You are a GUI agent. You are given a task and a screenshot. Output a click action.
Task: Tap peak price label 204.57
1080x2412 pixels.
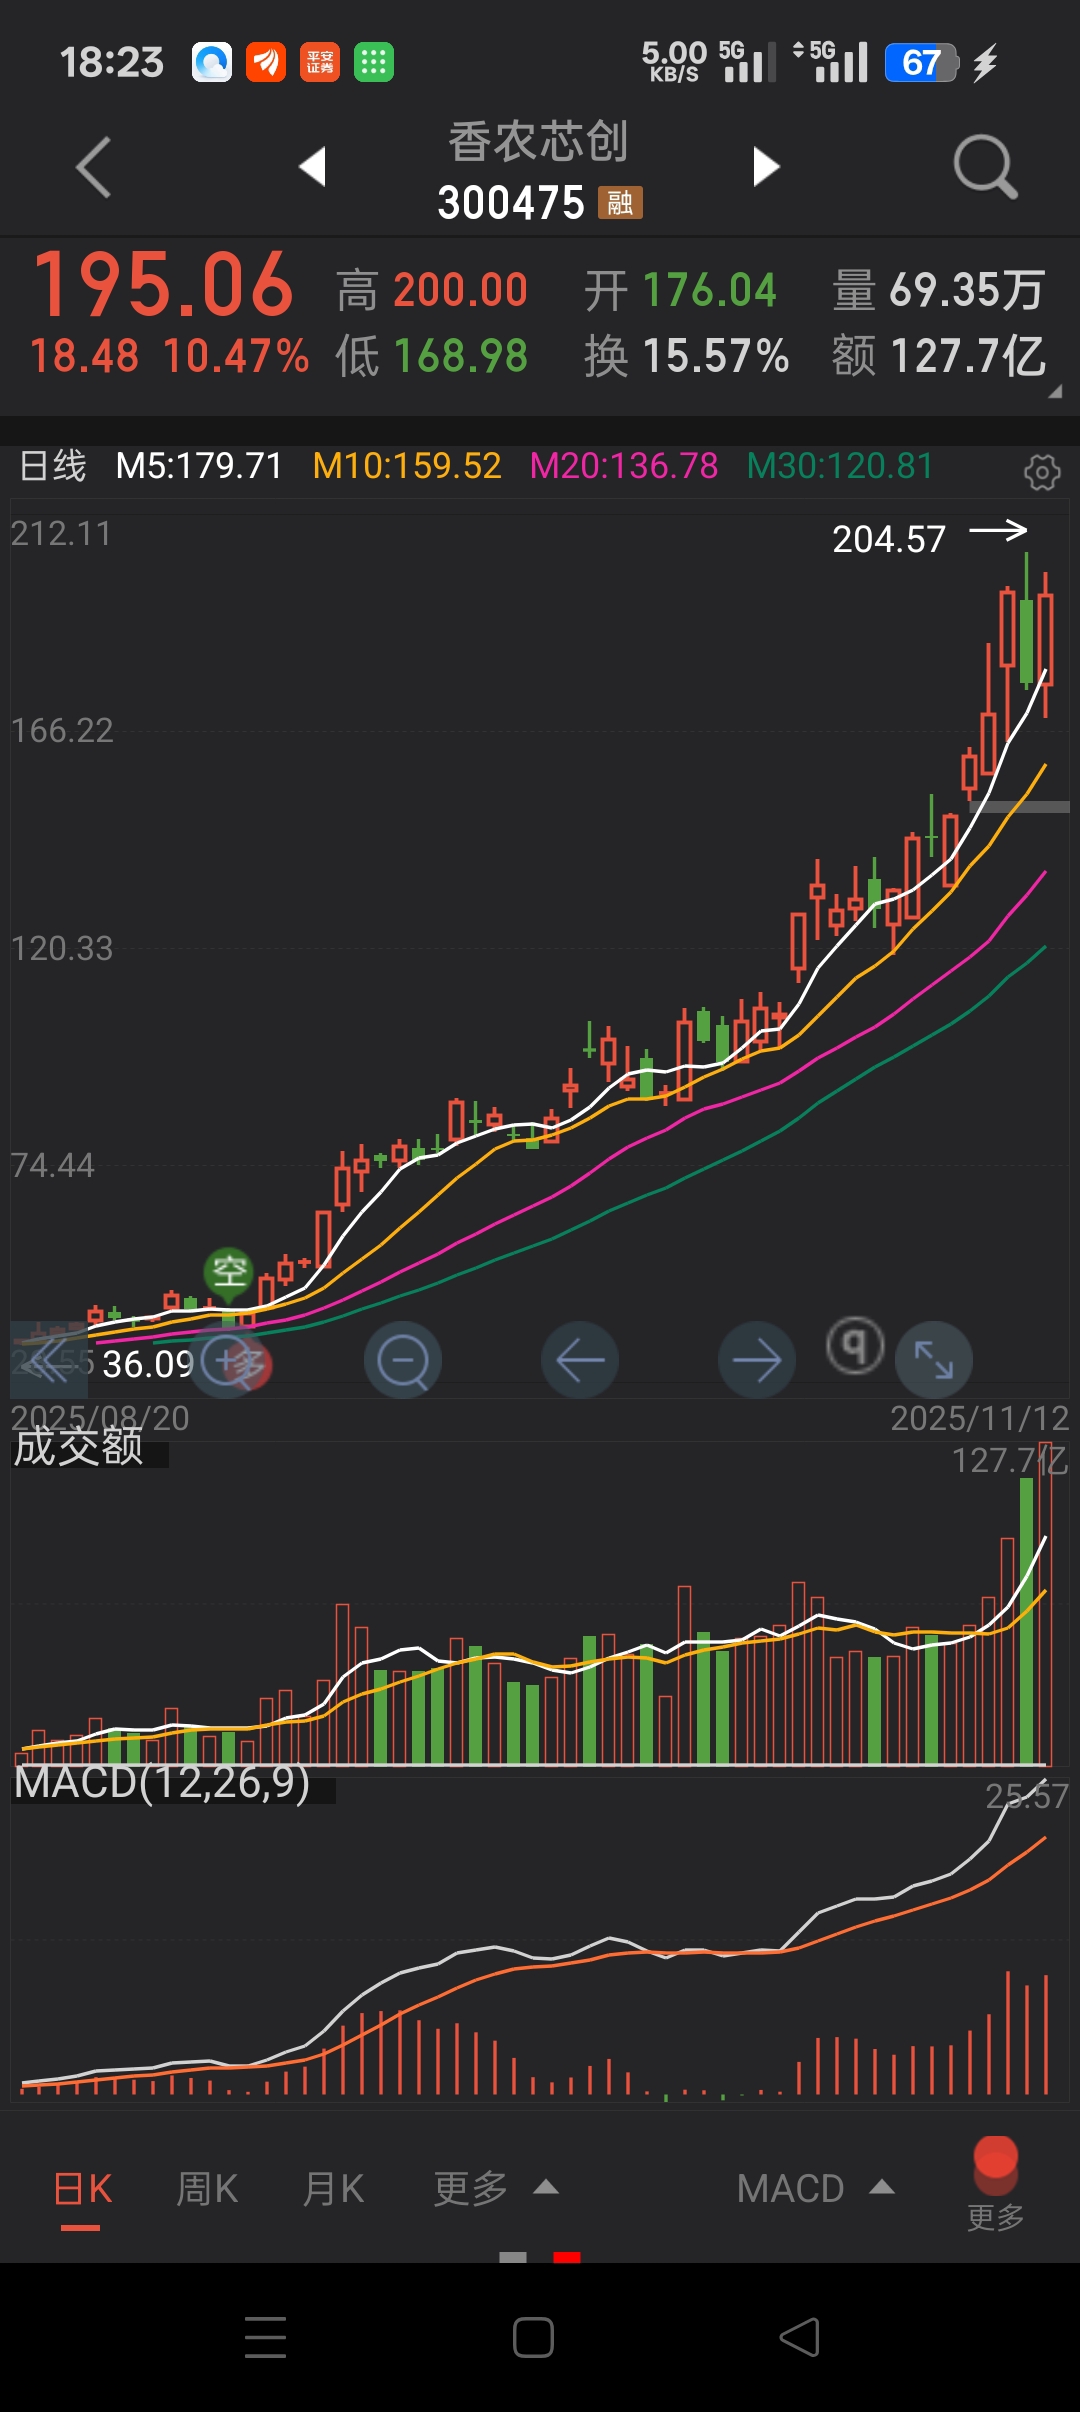coord(889,540)
